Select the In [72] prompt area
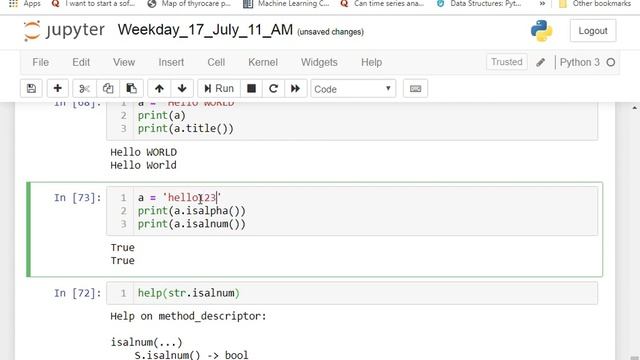The height and width of the screenshot is (360, 640). [x=77, y=293]
